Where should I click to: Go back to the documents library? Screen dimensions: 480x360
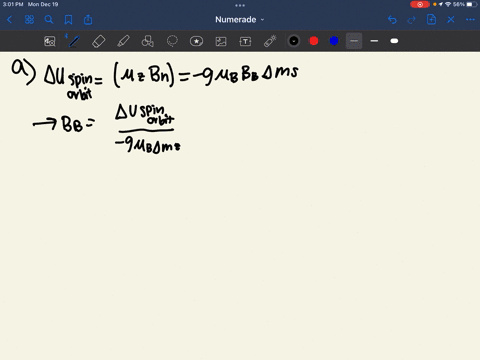9,20
